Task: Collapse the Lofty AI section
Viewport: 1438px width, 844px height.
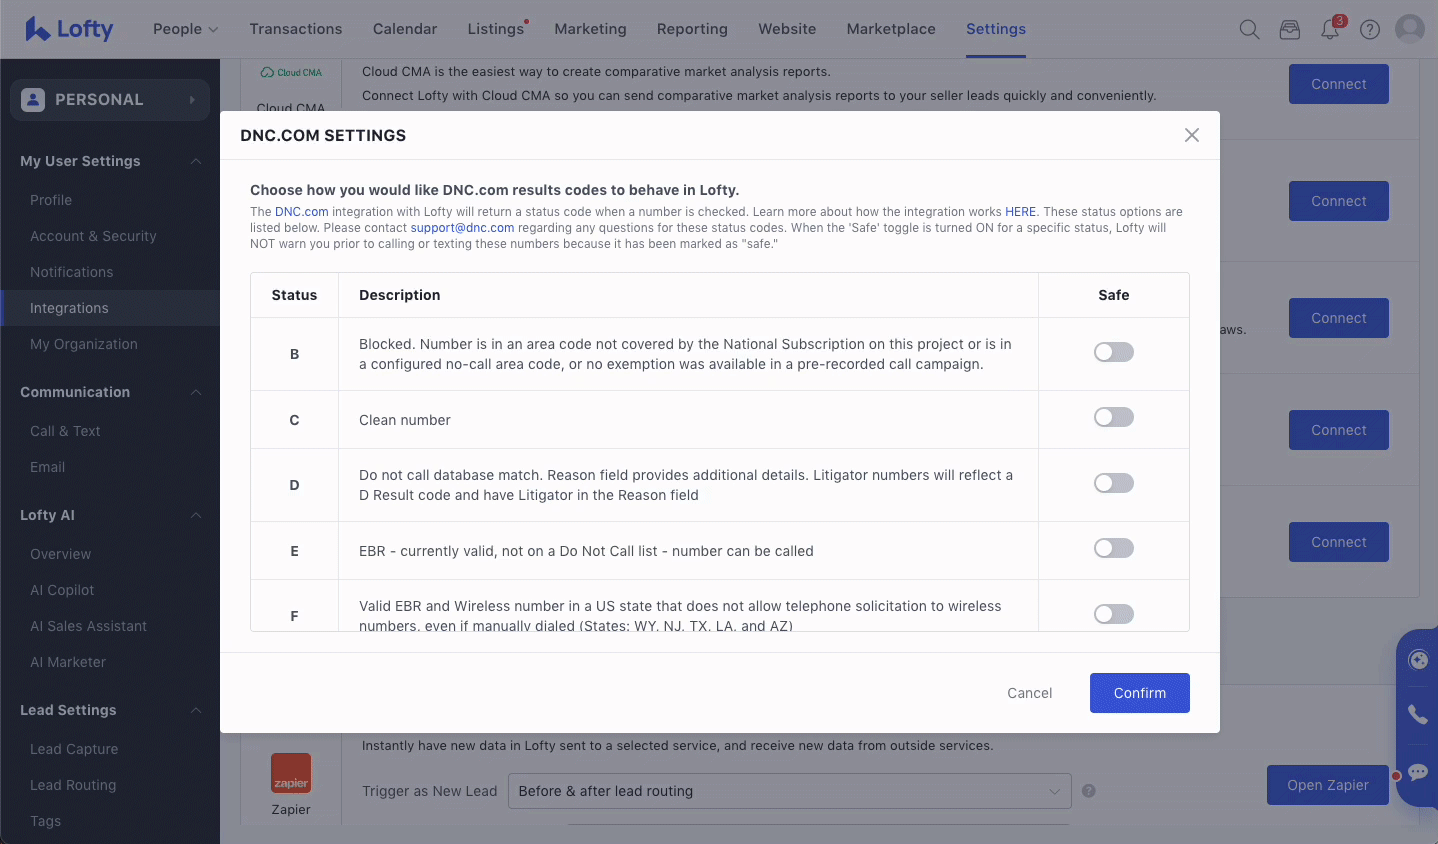Action: [196, 515]
